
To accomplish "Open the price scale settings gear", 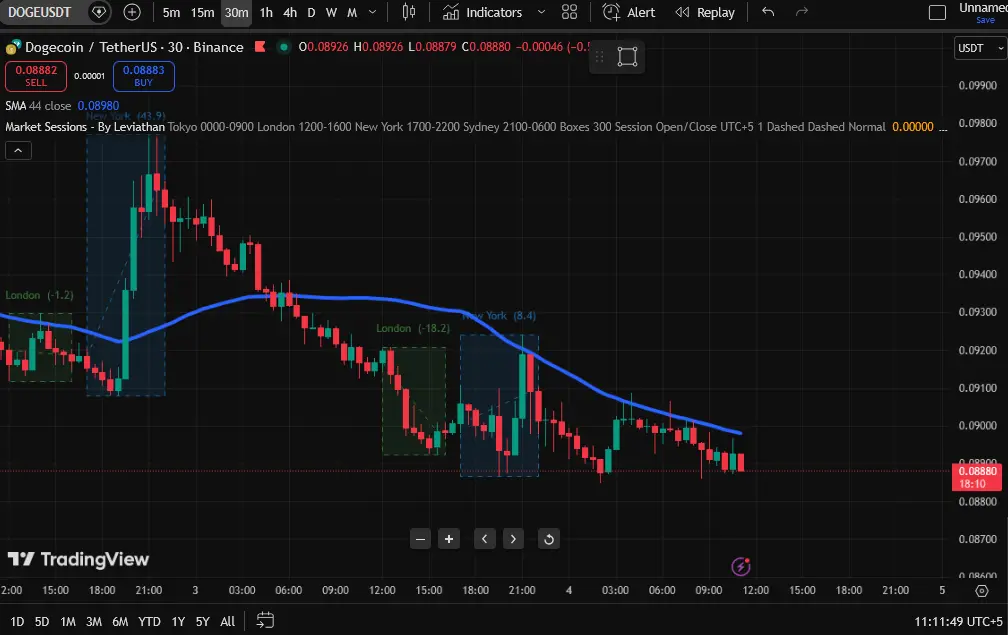I will coord(982,591).
